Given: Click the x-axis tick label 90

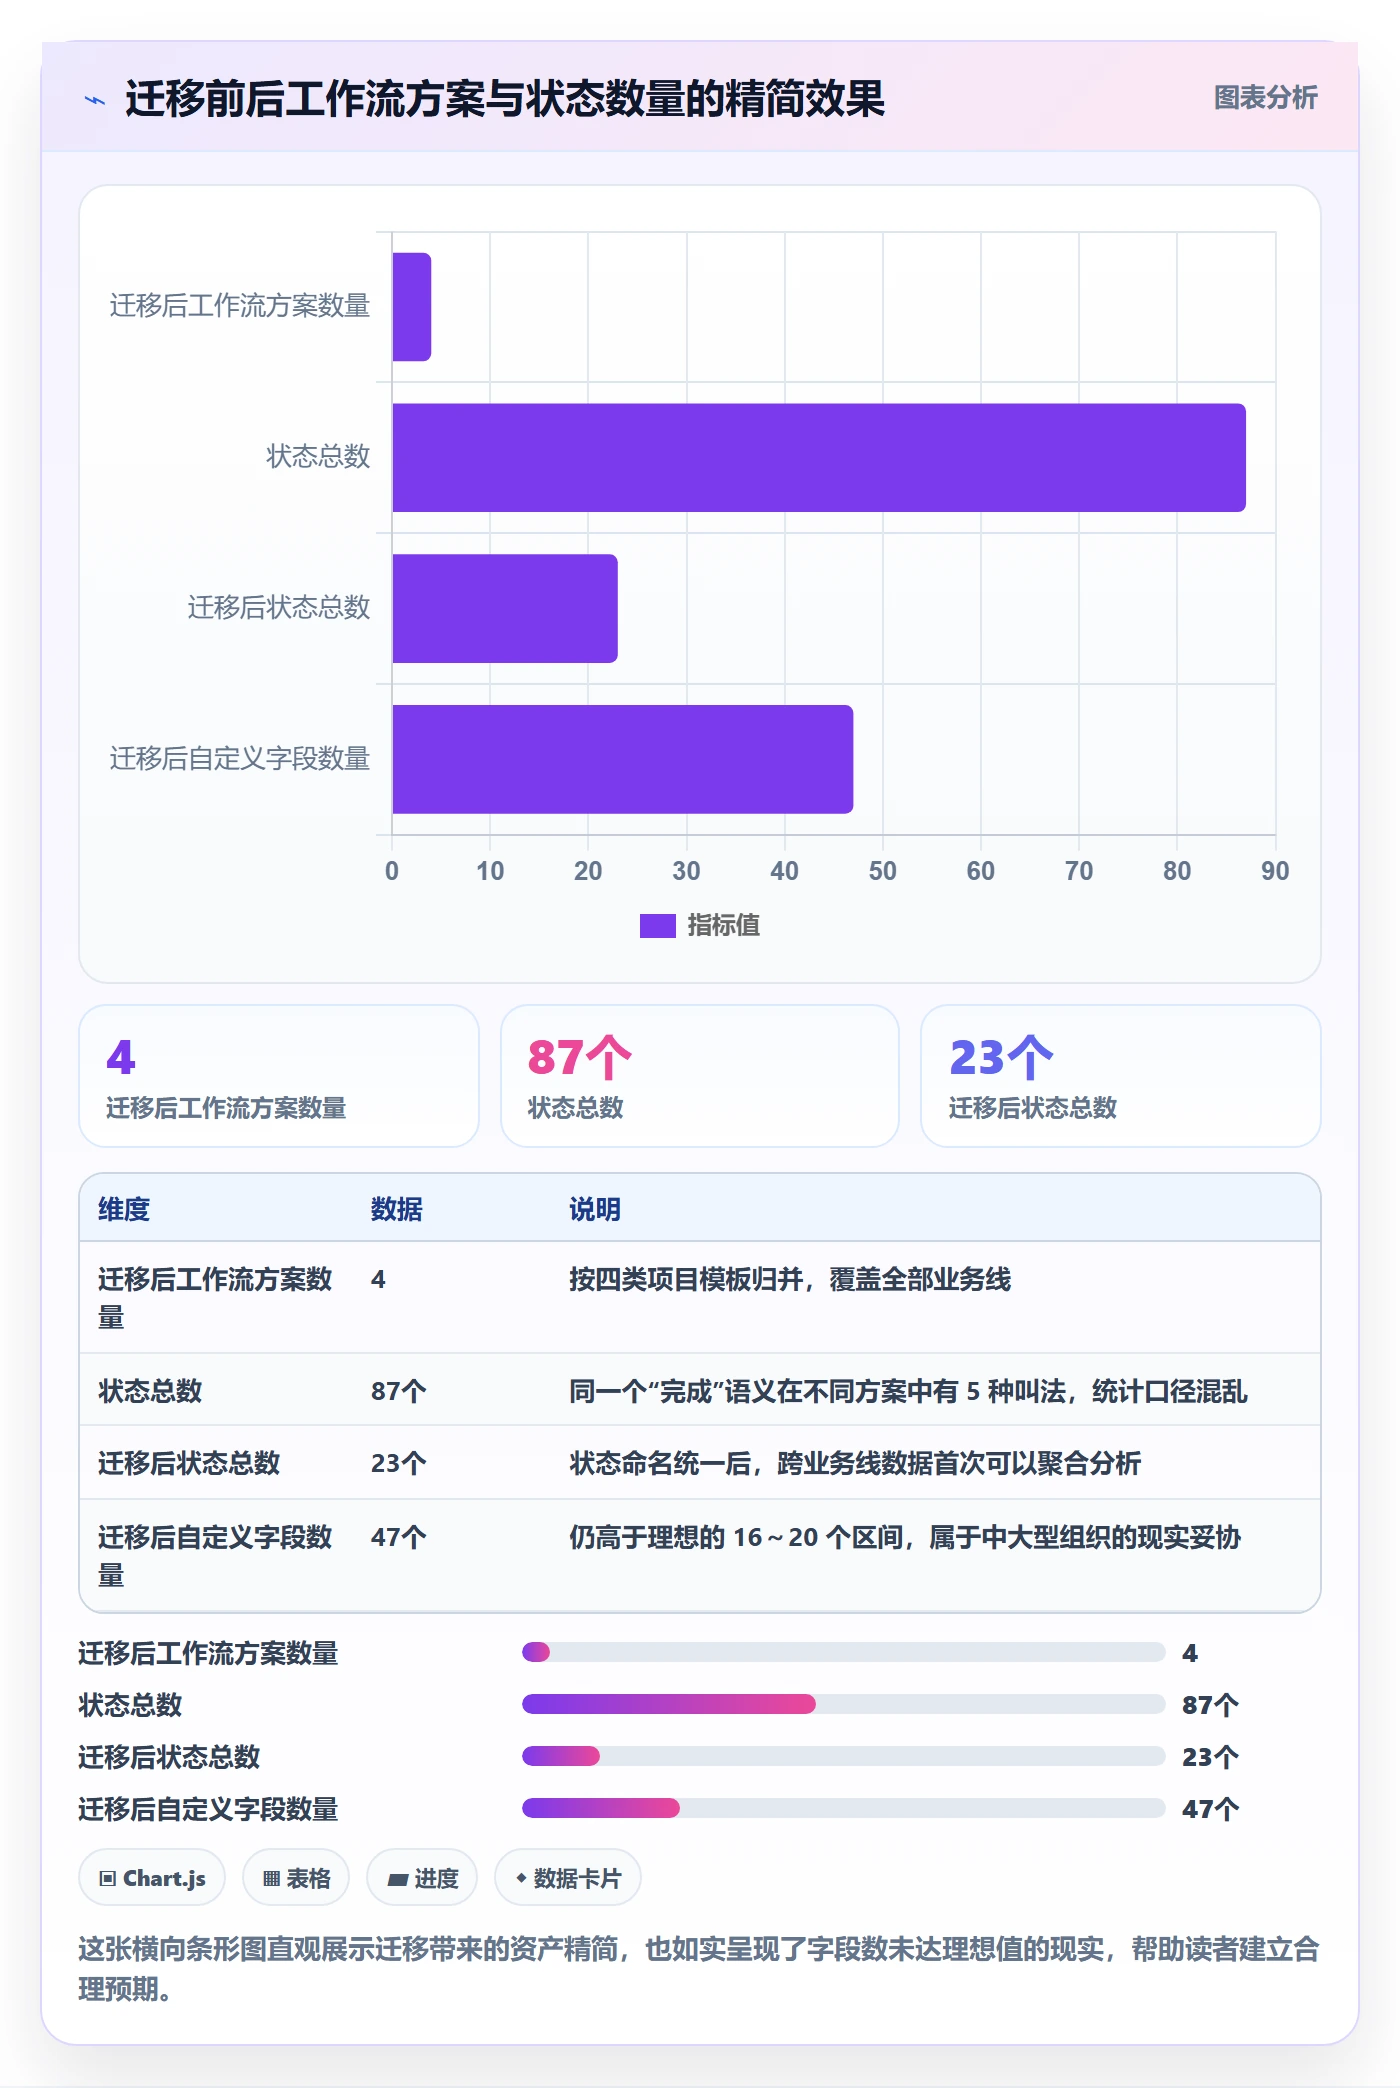Looking at the screenshot, I should point(1275,871).
